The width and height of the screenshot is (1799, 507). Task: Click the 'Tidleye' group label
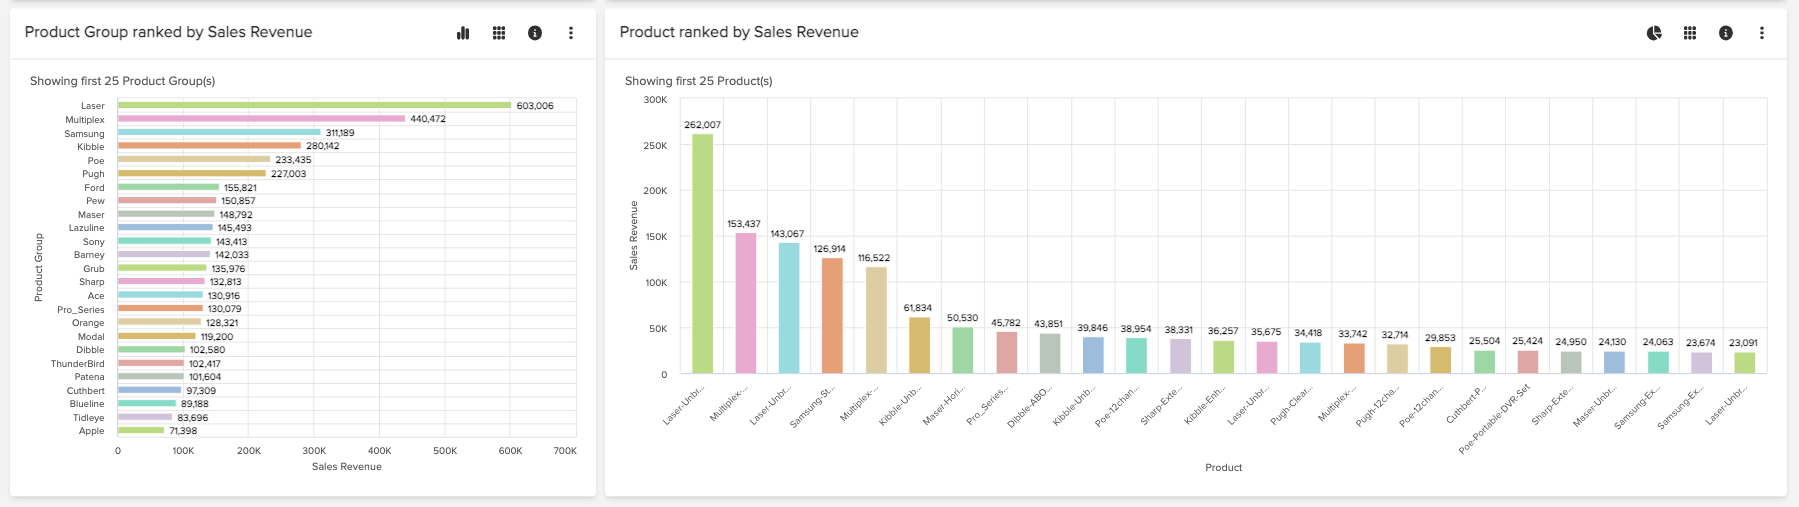88,418
